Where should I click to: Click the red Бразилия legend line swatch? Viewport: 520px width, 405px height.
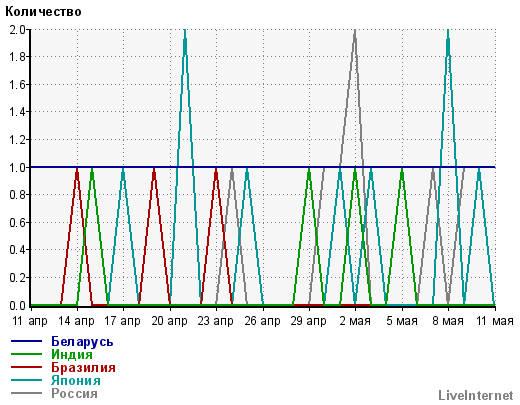[26, 367]
